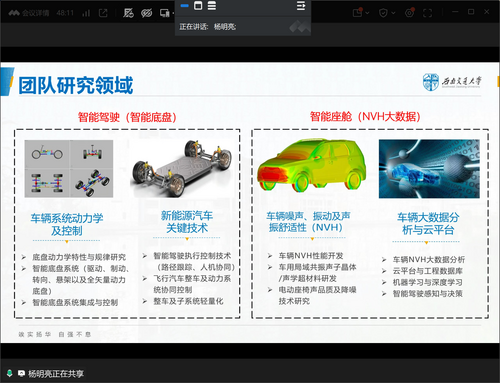Viewport: 500px width, 383px height.
Task: Click the heading 新能源汽车关键技术
Action: coord(187,222)
